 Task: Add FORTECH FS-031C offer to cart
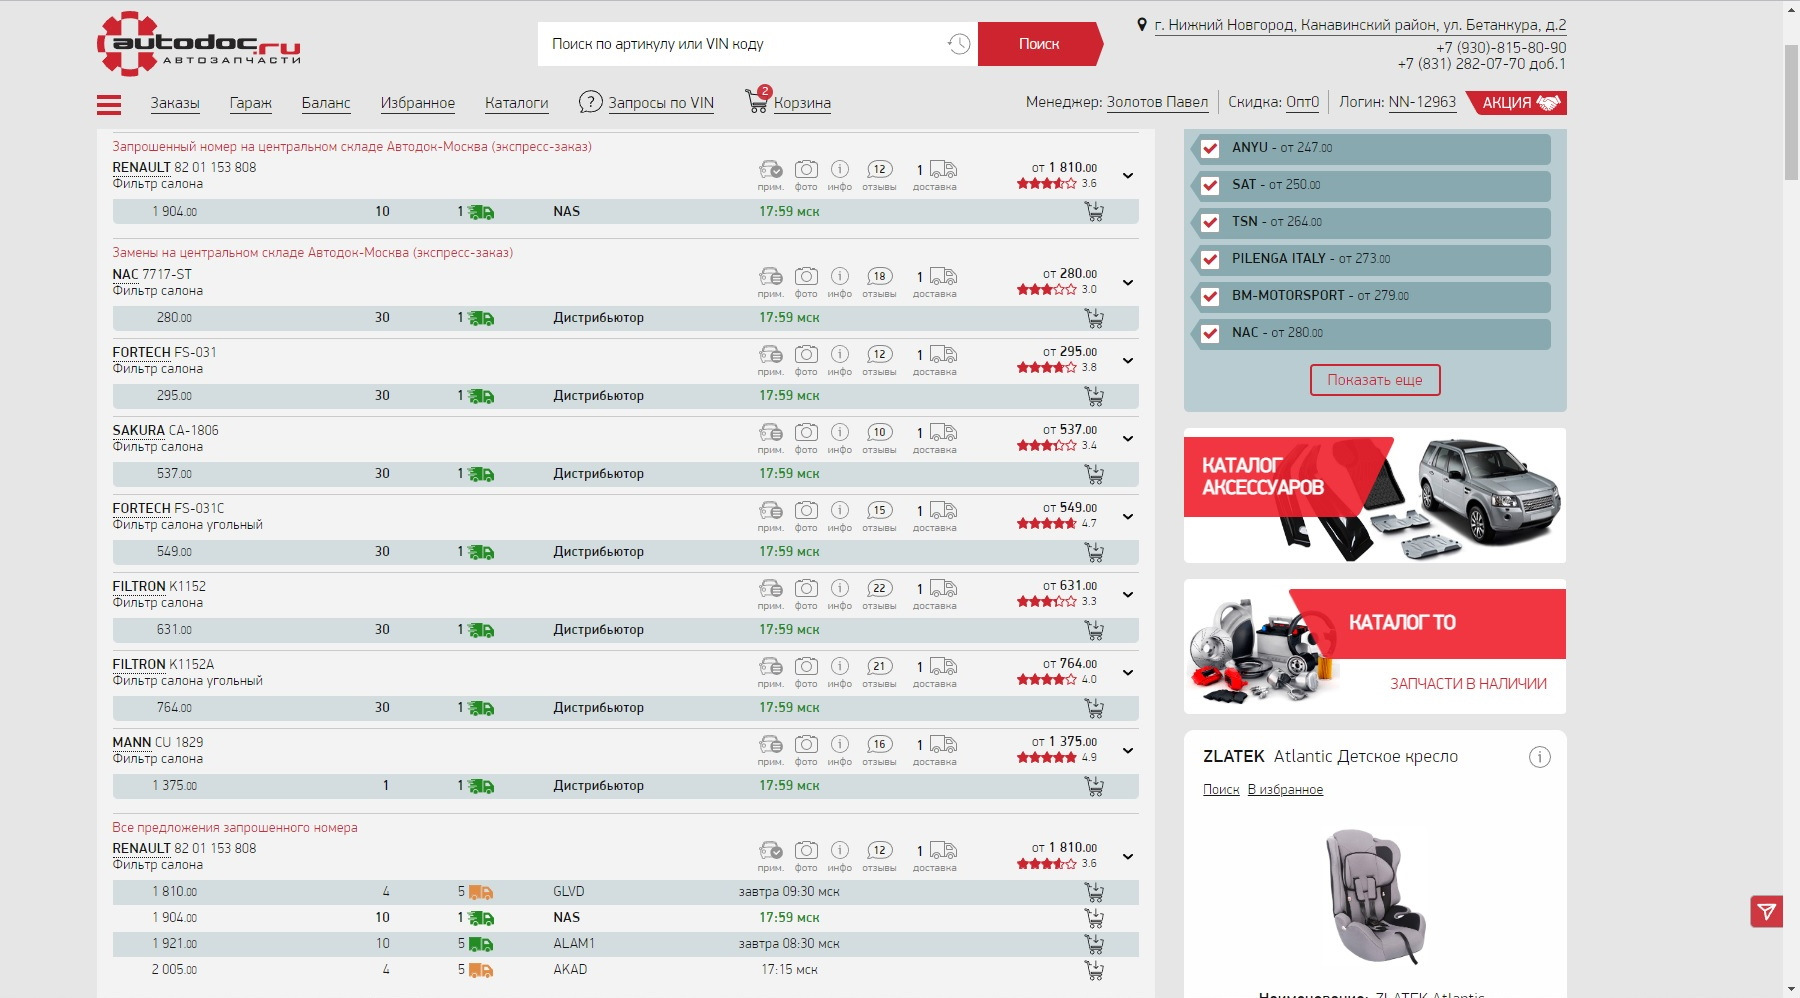point(1094,552)
